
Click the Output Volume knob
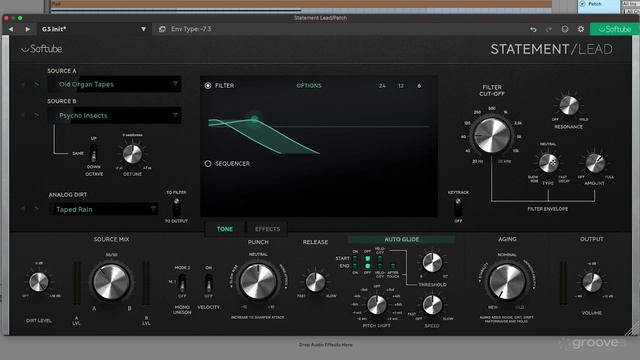point(592,282)
